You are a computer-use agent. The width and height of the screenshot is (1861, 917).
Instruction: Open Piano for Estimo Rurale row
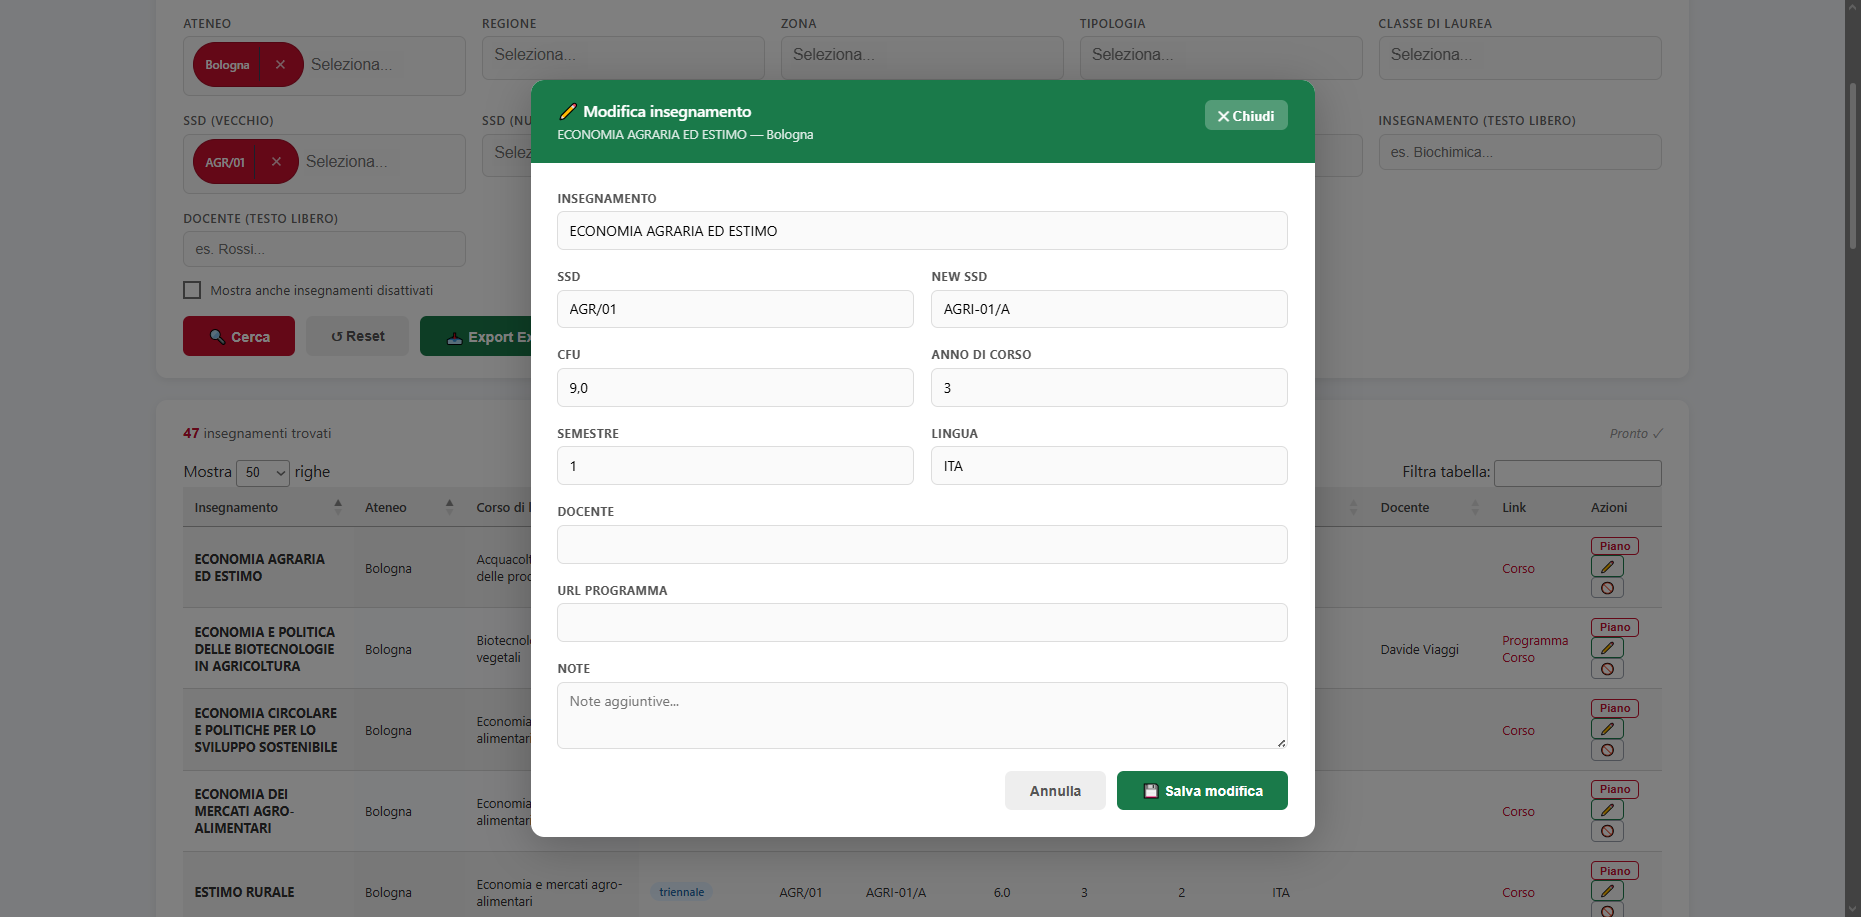[x=1614, y=871]
